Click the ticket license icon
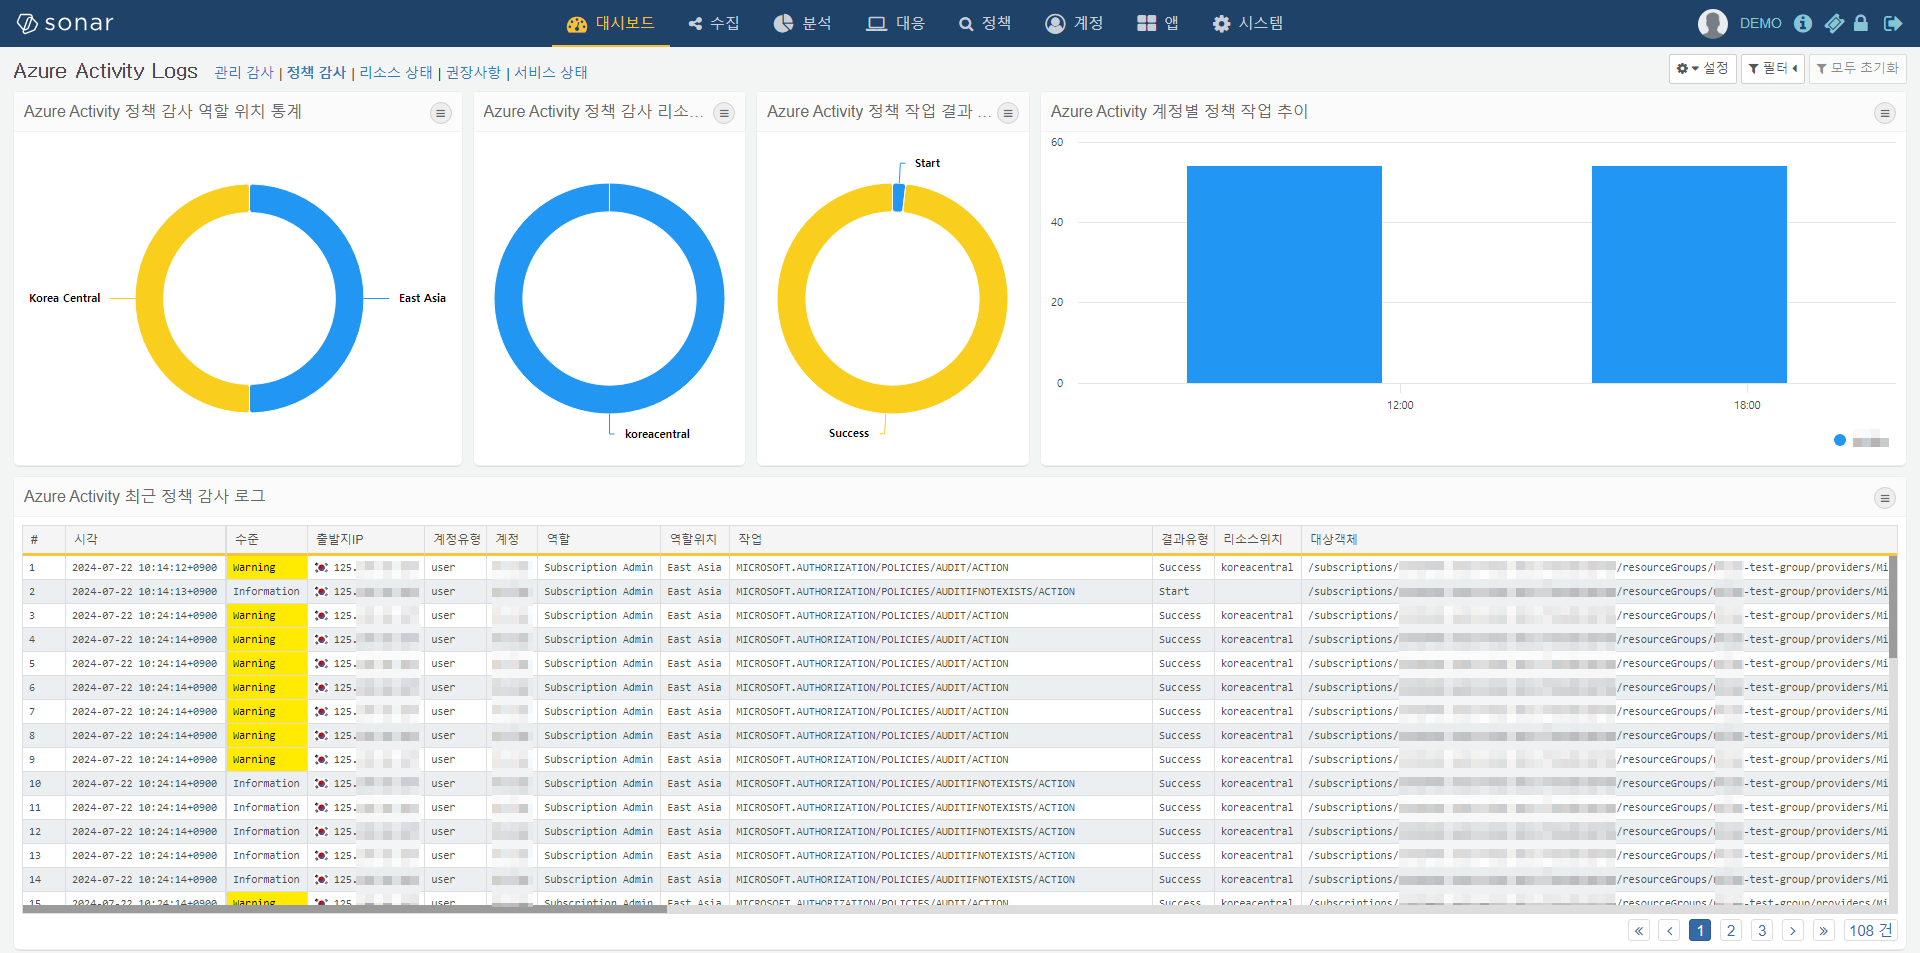This screenshot has width=1920, height=953. (1834, 23)
